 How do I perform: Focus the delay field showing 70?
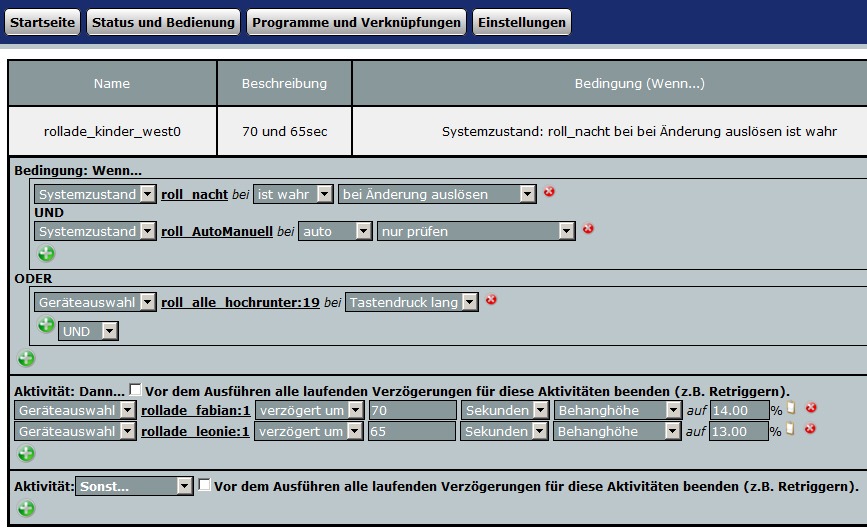point(412,410)
